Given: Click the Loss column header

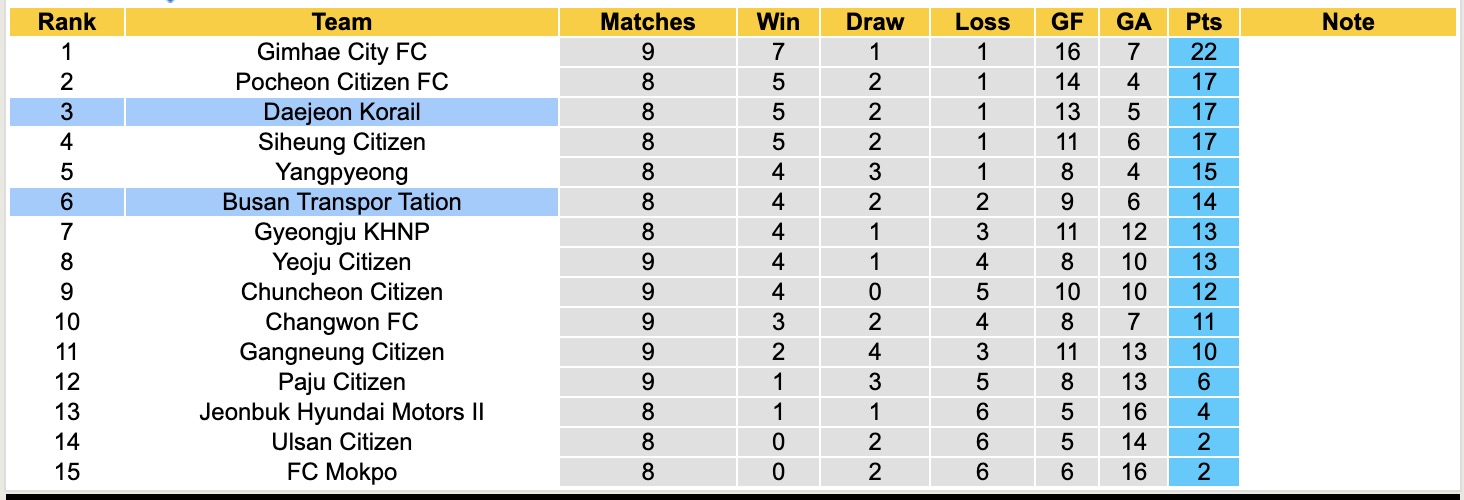Looking at the screenshot, I should pos(981,22).
